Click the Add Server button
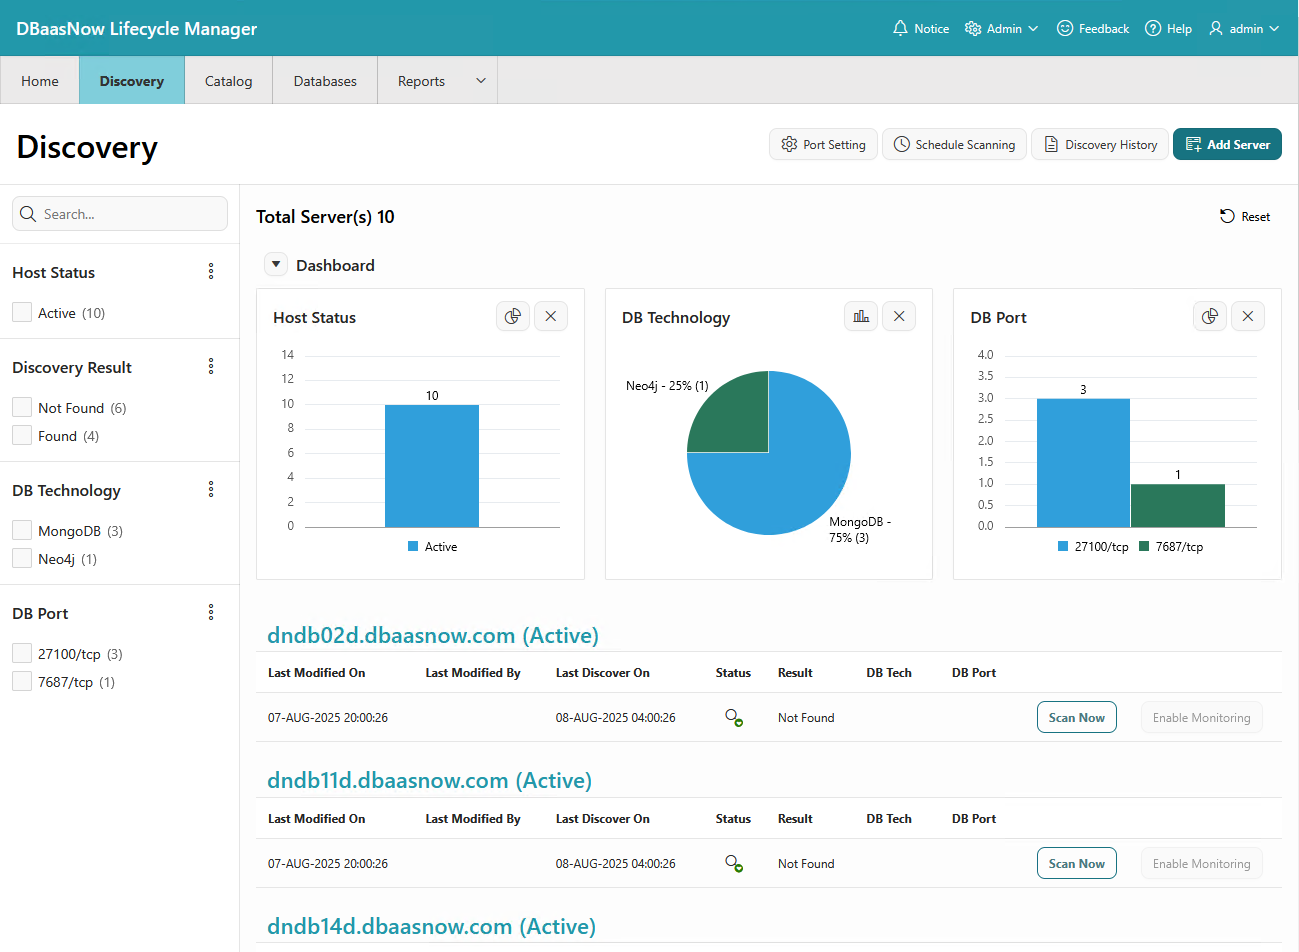The height and width of the screenshot is (952, 1299). click(1227, 145)
